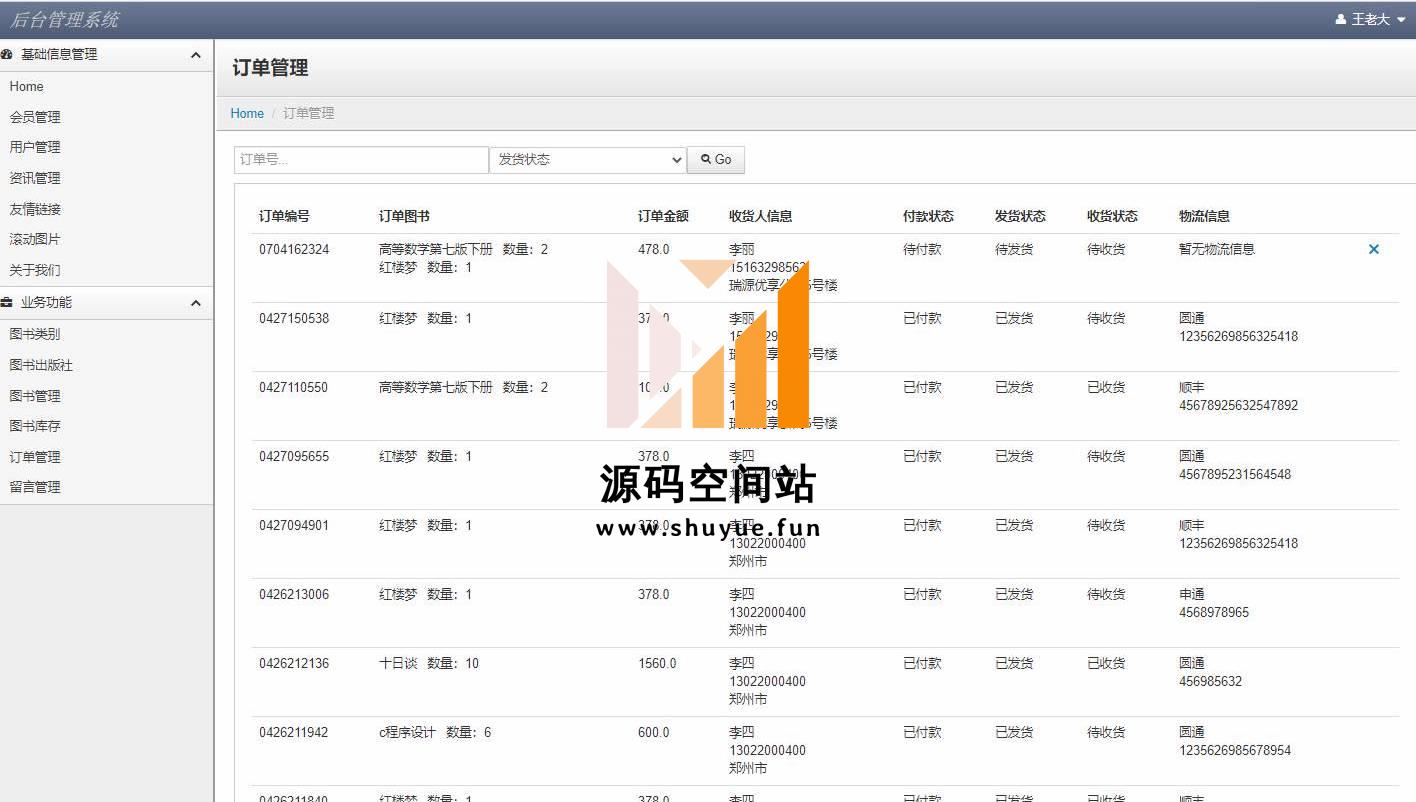Click tracking number 4568978965

[x=1214, y=612]
